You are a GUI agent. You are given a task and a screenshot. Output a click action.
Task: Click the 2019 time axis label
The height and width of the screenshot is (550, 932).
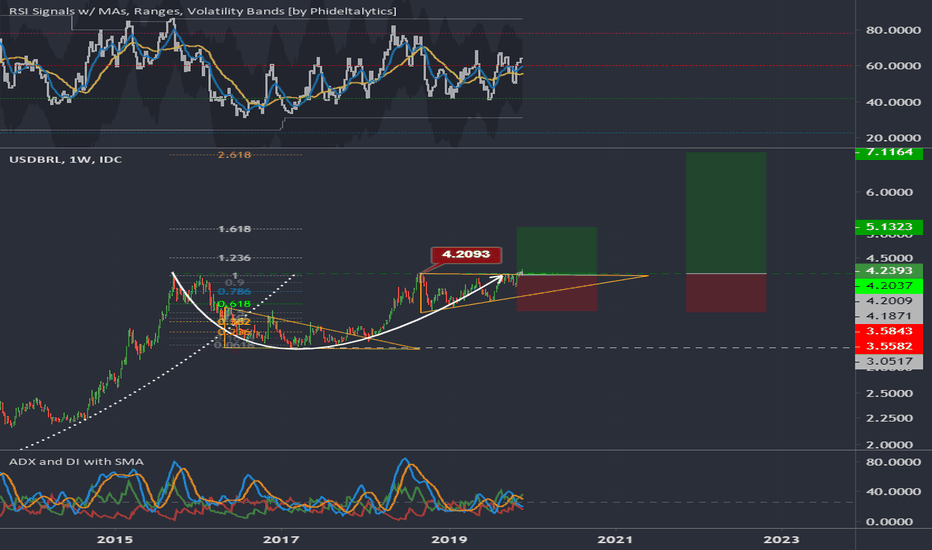coord(449,539)
